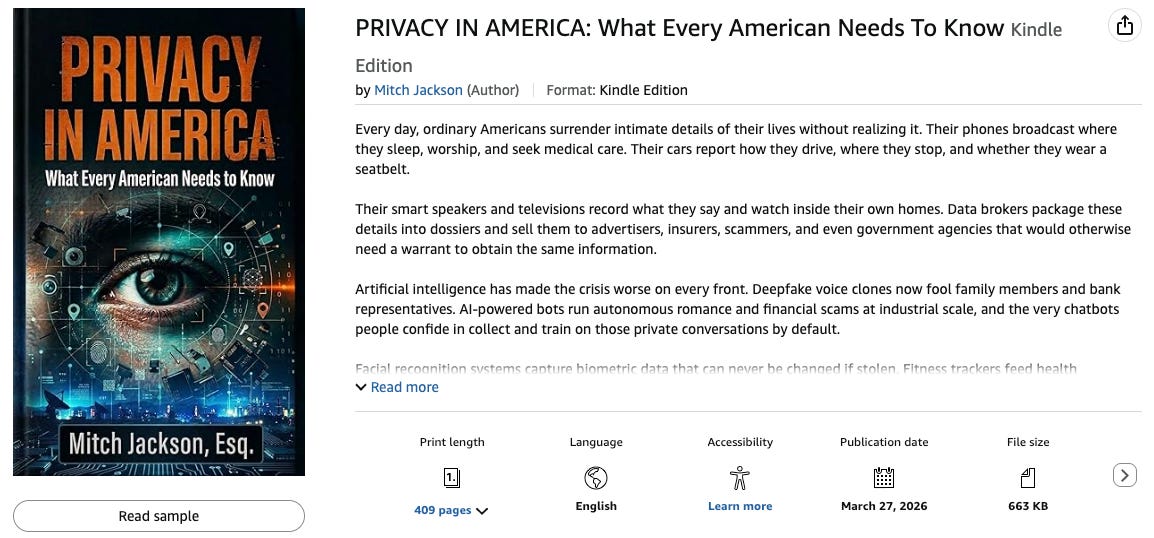The image size is (1154, 538).
Task: Click the Kindle Edition format label
Action: click(x=643, y=91)
